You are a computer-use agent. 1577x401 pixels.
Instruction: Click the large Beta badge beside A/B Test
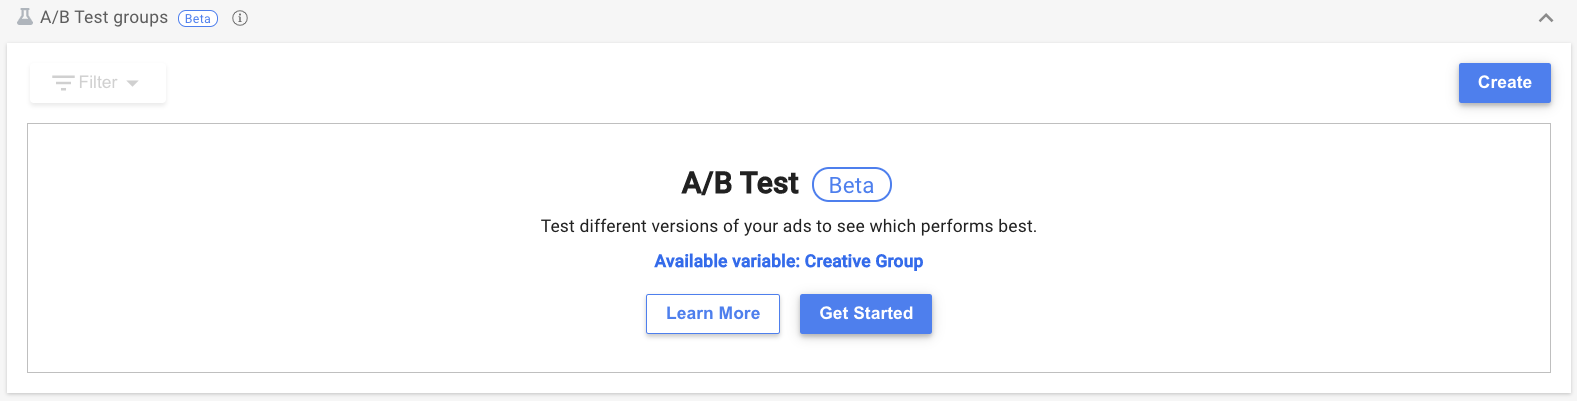(x=851, y=185)
